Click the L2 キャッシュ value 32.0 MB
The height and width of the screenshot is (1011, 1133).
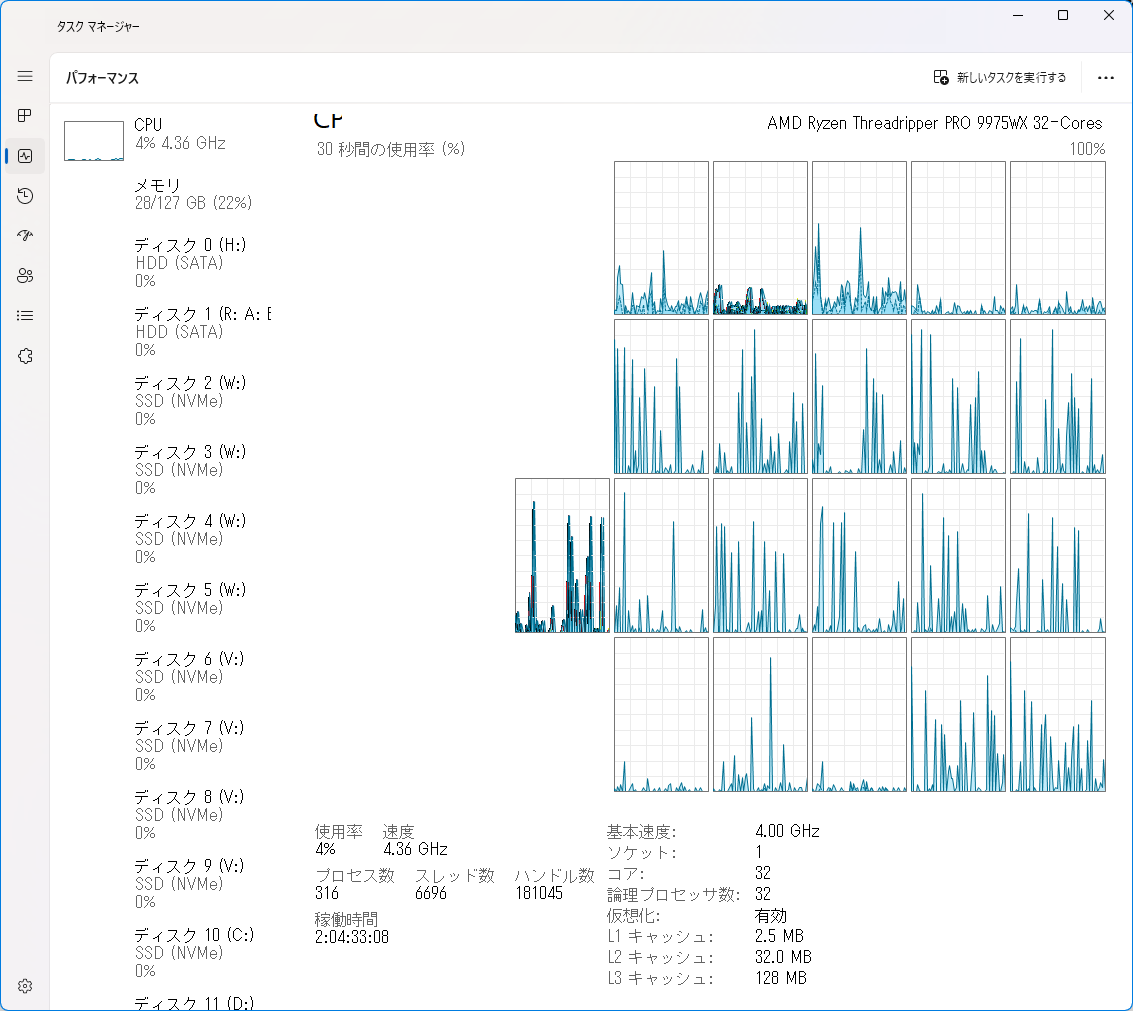tap(783, 957)
